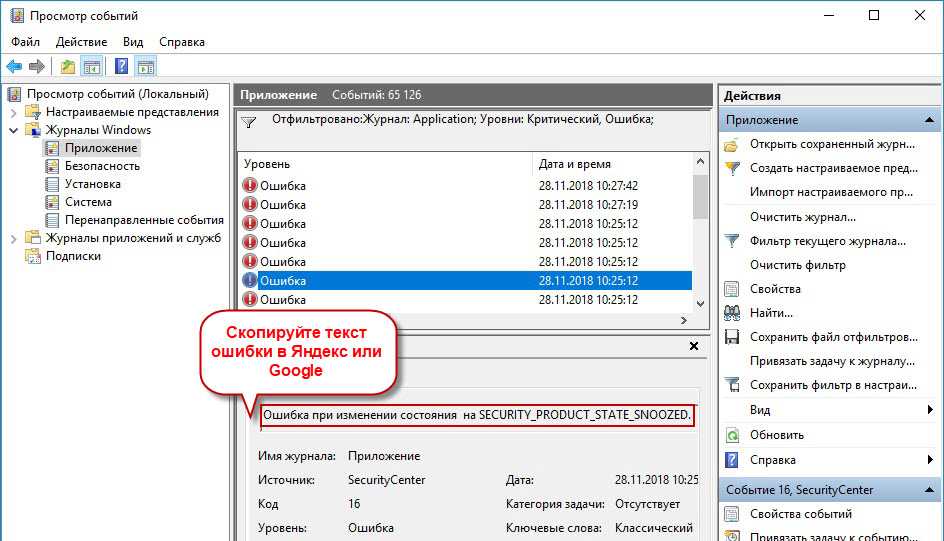Expand the Настраиваемые представления tree node

click(13, 112)
